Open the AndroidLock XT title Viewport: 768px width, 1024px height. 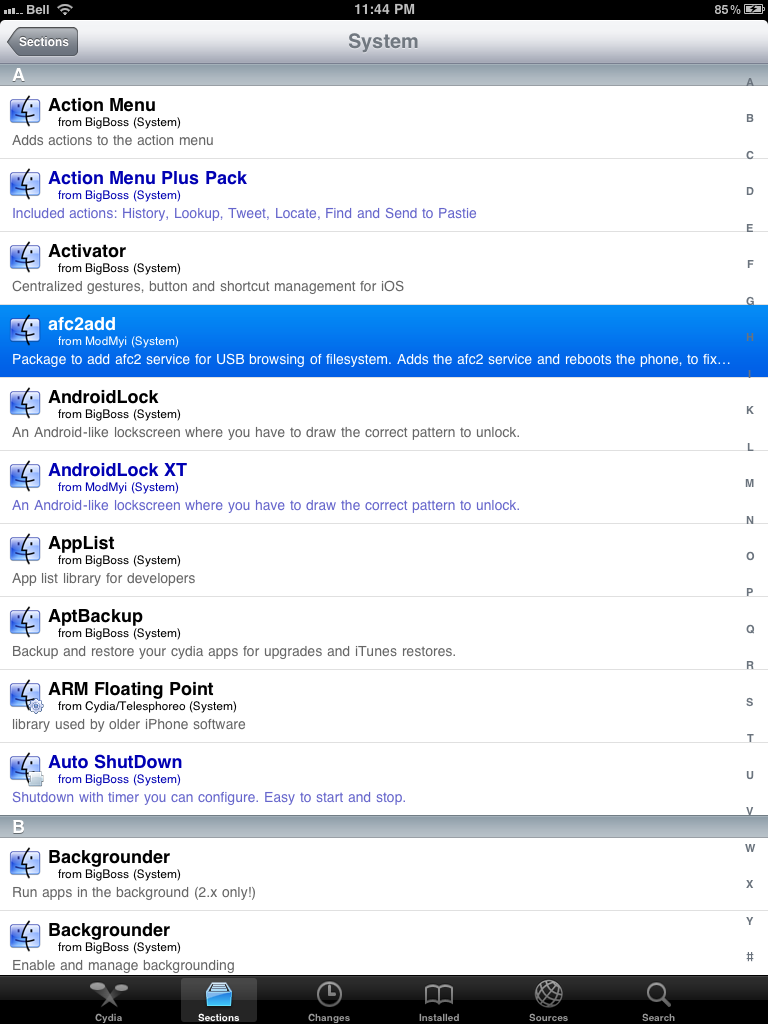[118, 470]
